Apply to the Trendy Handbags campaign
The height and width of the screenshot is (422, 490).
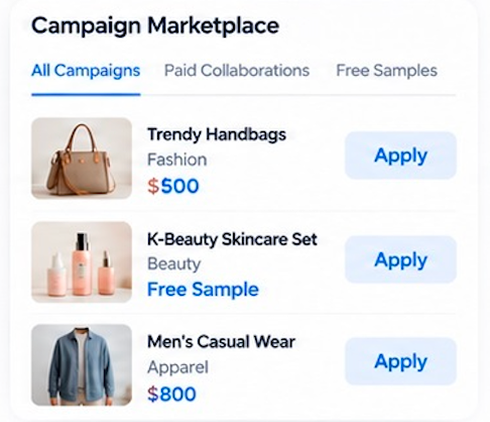point(401,155)
